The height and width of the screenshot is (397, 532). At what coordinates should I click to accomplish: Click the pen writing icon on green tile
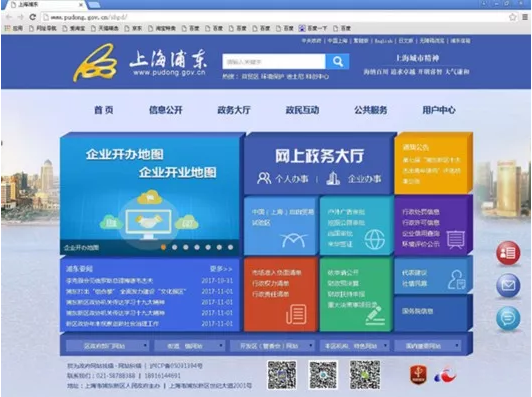(x=375, y=315)
